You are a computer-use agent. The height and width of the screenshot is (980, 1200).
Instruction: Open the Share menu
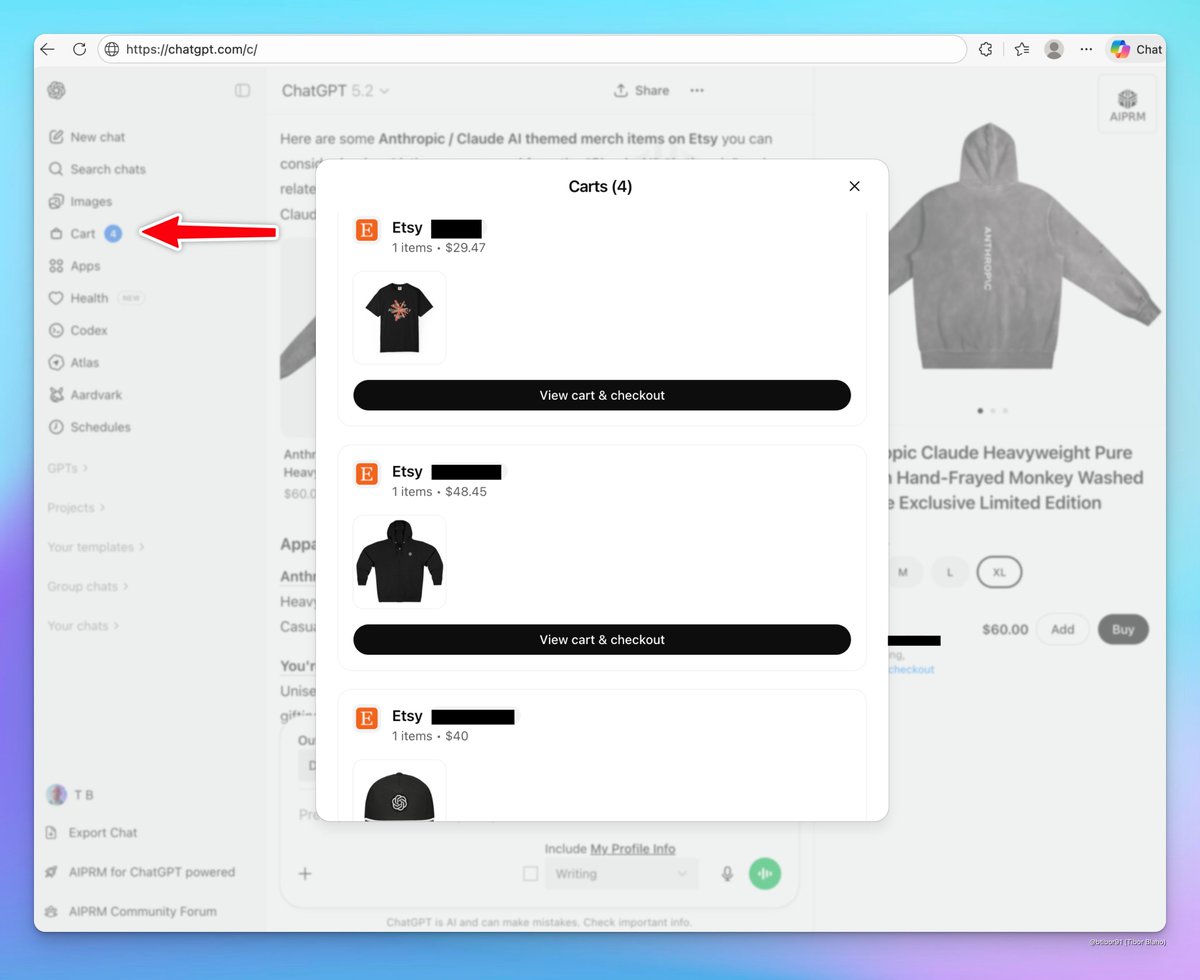point(641,90)
